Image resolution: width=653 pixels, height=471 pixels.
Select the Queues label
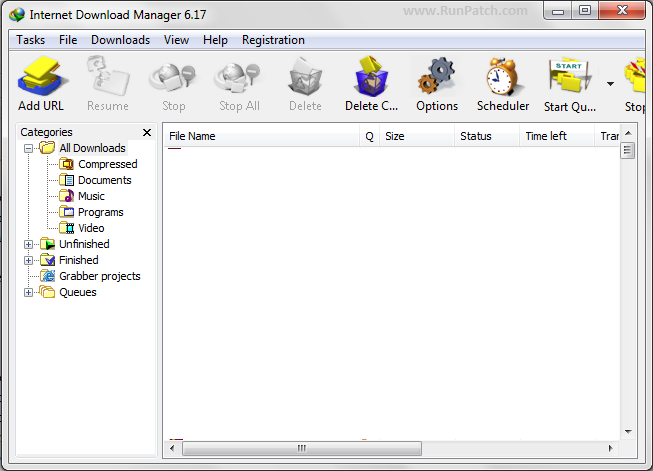78,292
